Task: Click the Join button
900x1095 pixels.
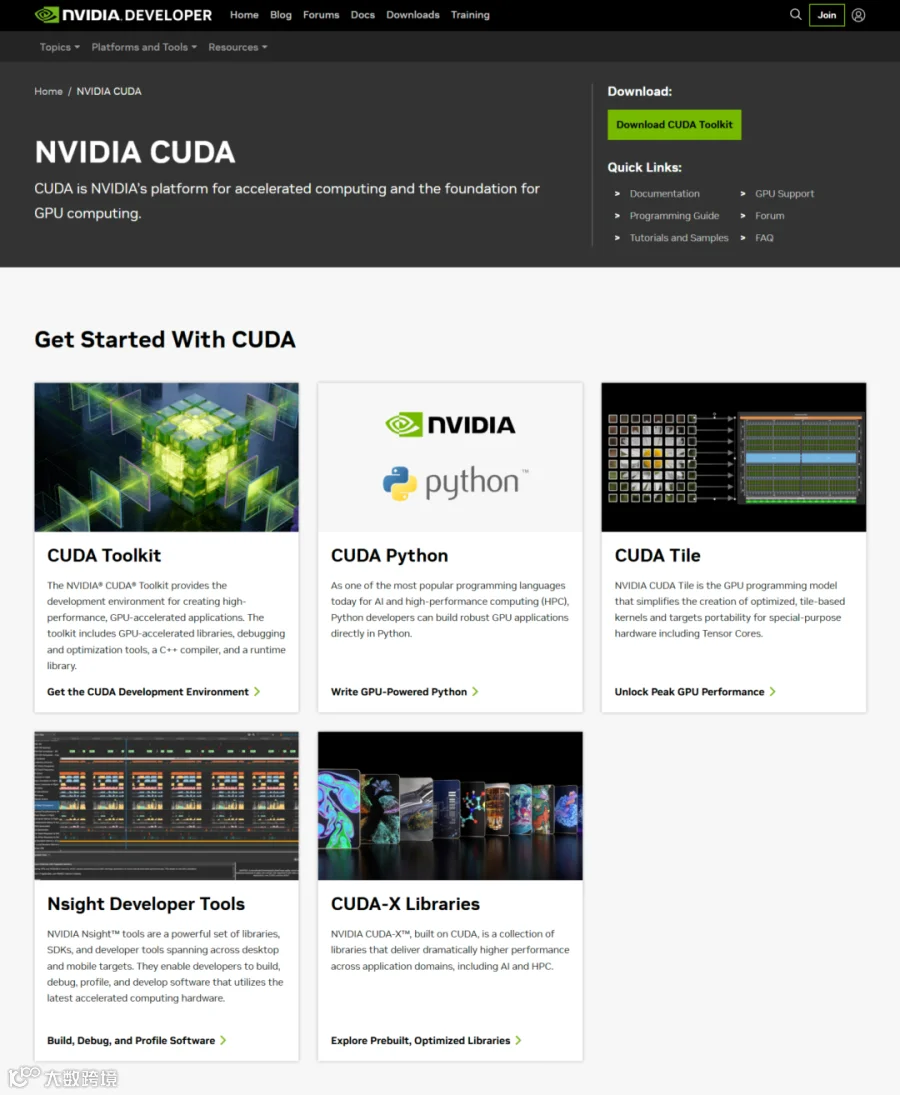Action: point(827,15)
